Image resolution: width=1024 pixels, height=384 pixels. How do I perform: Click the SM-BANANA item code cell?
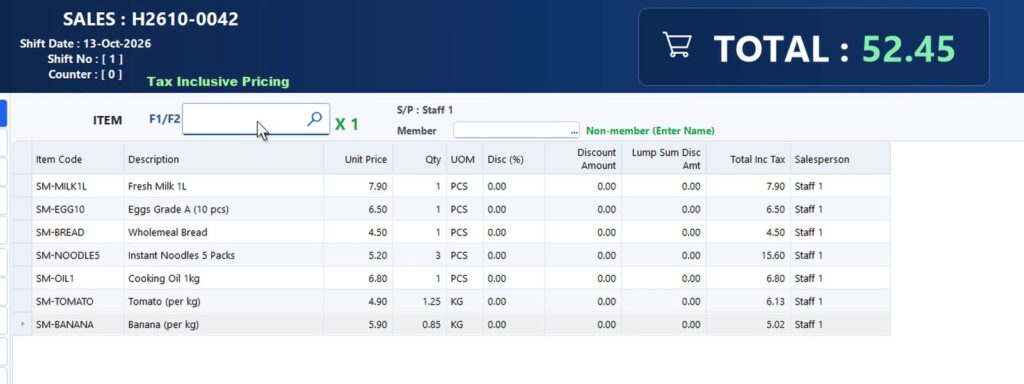(78, 324)
